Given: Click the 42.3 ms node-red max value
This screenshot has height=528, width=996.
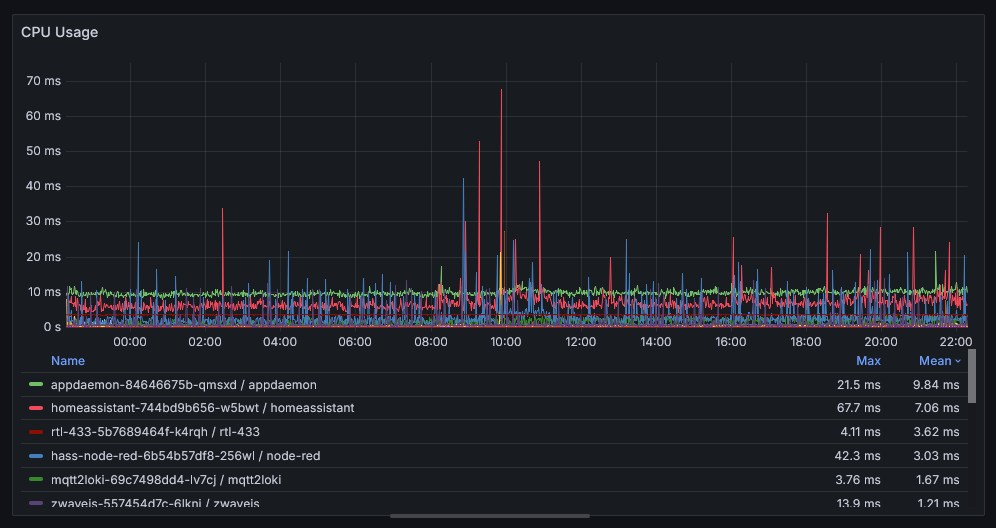Looking at the screenshot, I should point(858,456).
